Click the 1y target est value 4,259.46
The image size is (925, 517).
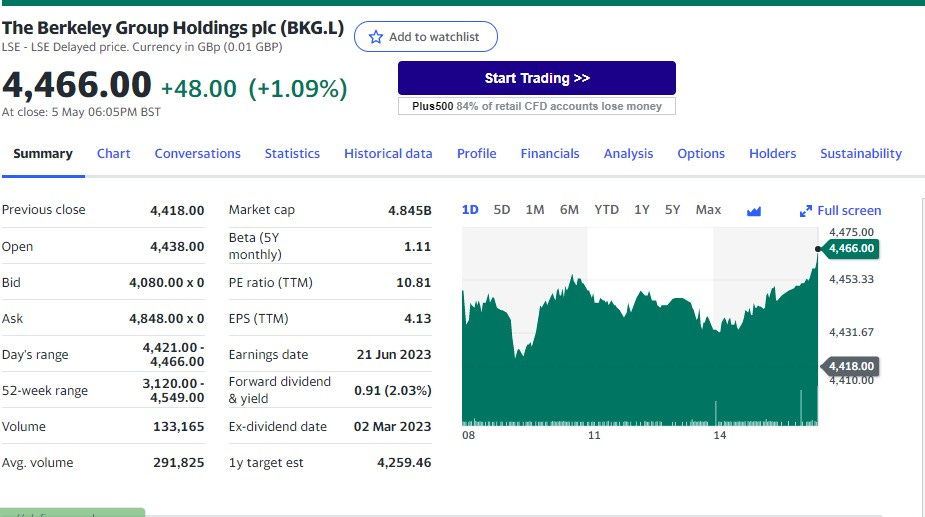(404, 463)
